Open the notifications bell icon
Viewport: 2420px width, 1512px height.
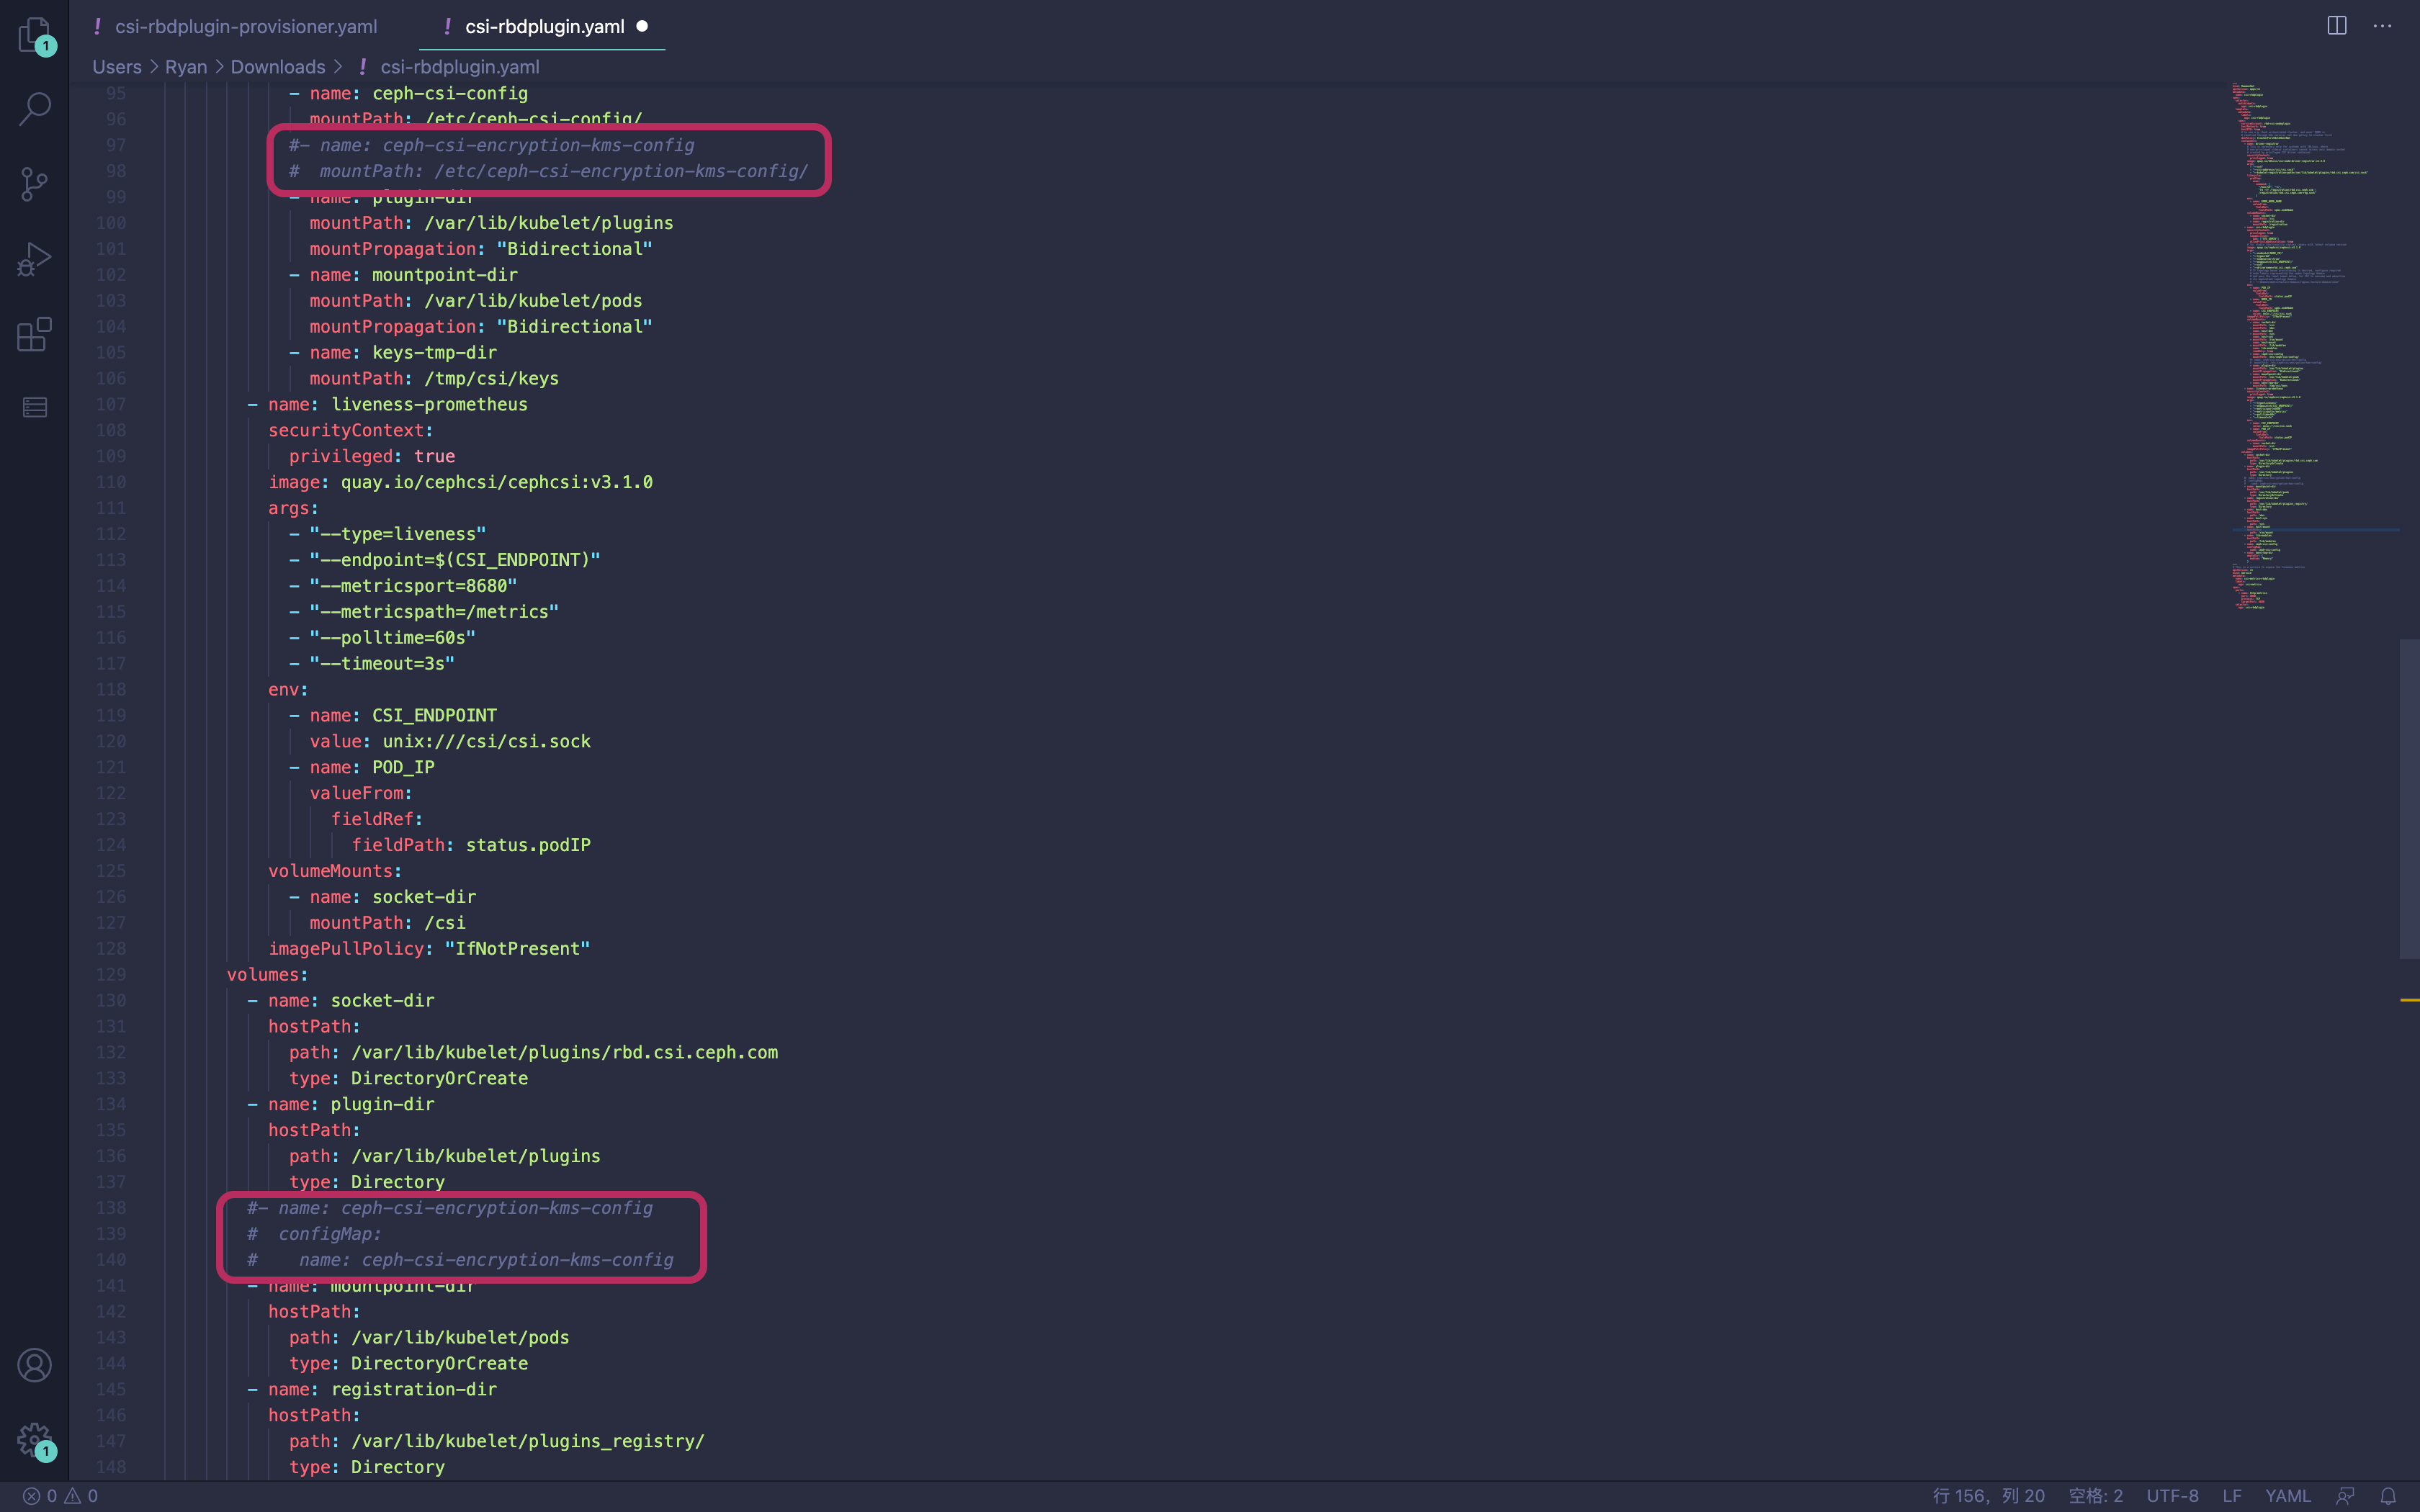tap(2388, 1496)
